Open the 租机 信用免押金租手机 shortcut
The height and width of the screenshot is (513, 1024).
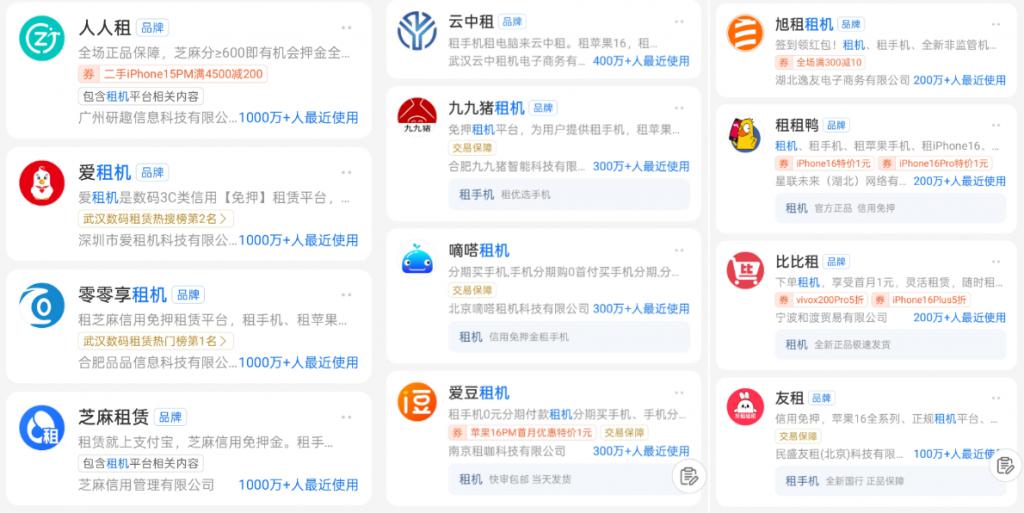tap(569, 337)
